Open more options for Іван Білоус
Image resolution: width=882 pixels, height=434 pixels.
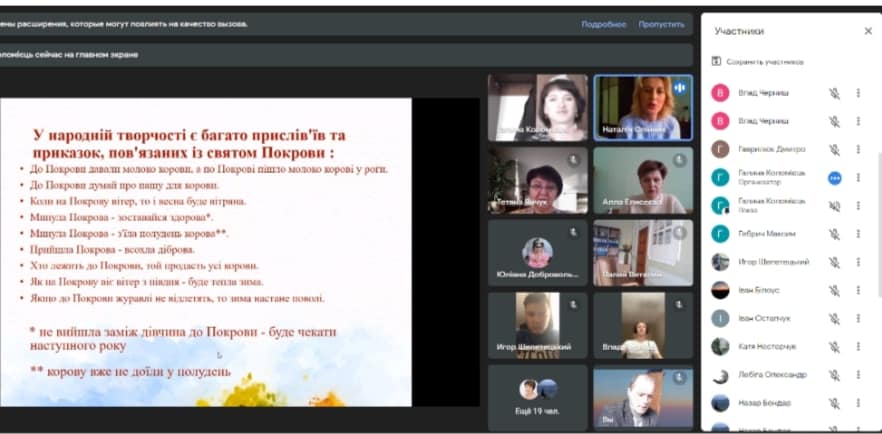click(x=858, y=290)
